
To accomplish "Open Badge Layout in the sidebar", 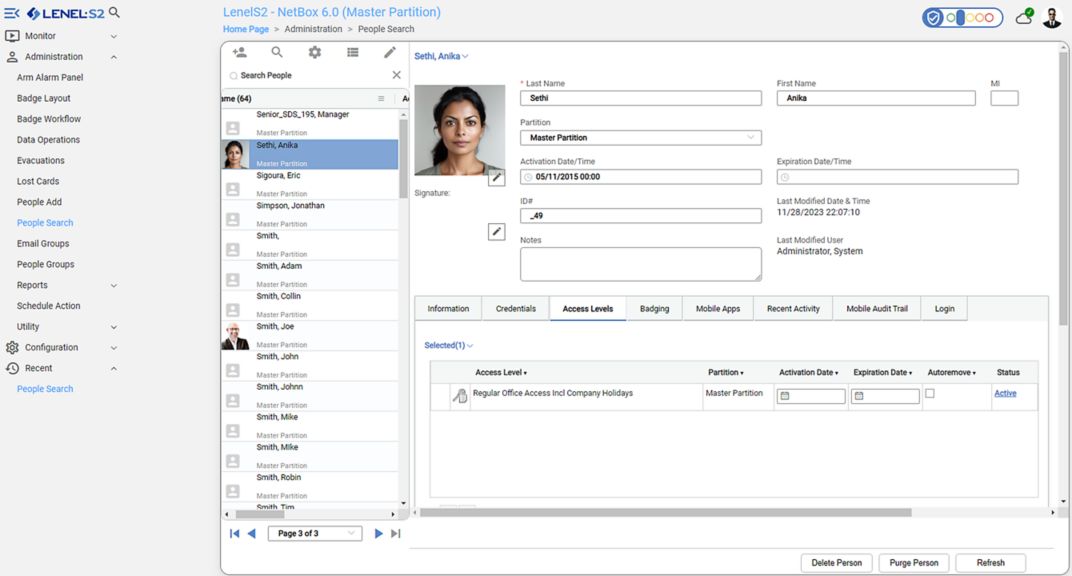I will [x=44, y=98].
